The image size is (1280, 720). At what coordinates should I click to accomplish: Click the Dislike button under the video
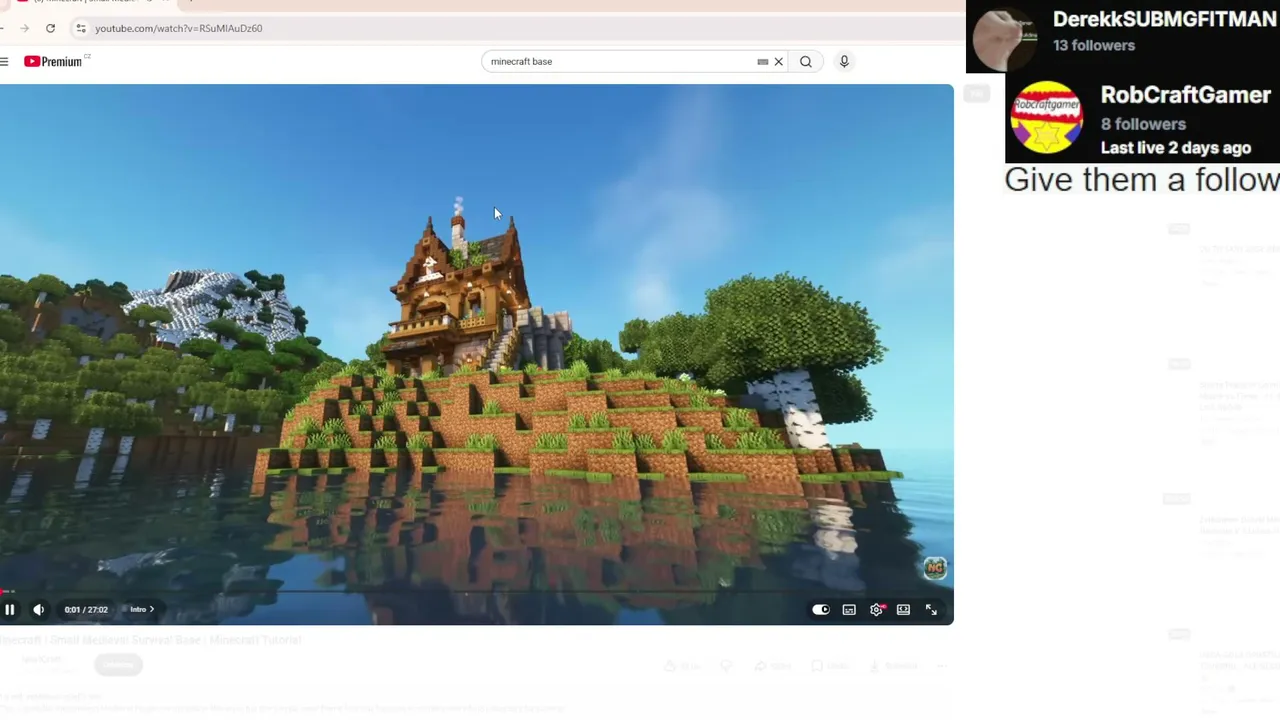tap(727, 666)
